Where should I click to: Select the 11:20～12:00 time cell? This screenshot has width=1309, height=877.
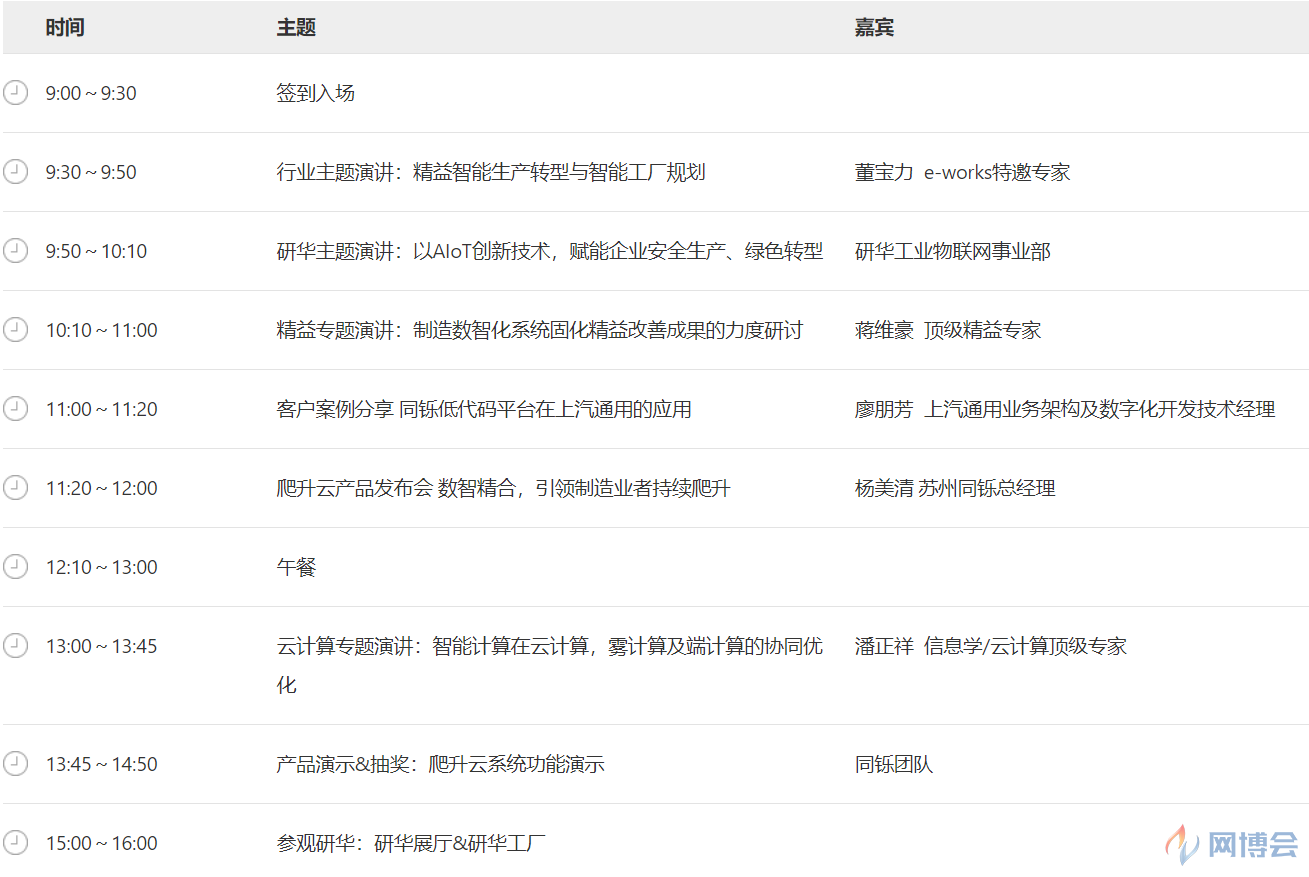(x=102, y=489)
